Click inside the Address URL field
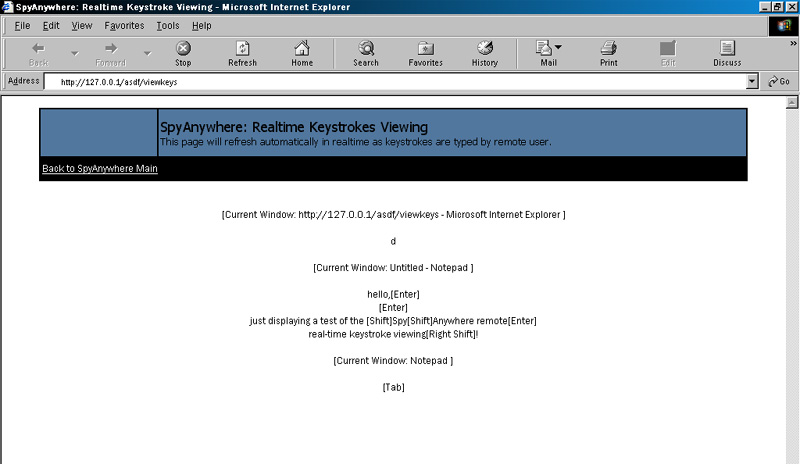This screenshot has width=800, height=464. point(400,82)
